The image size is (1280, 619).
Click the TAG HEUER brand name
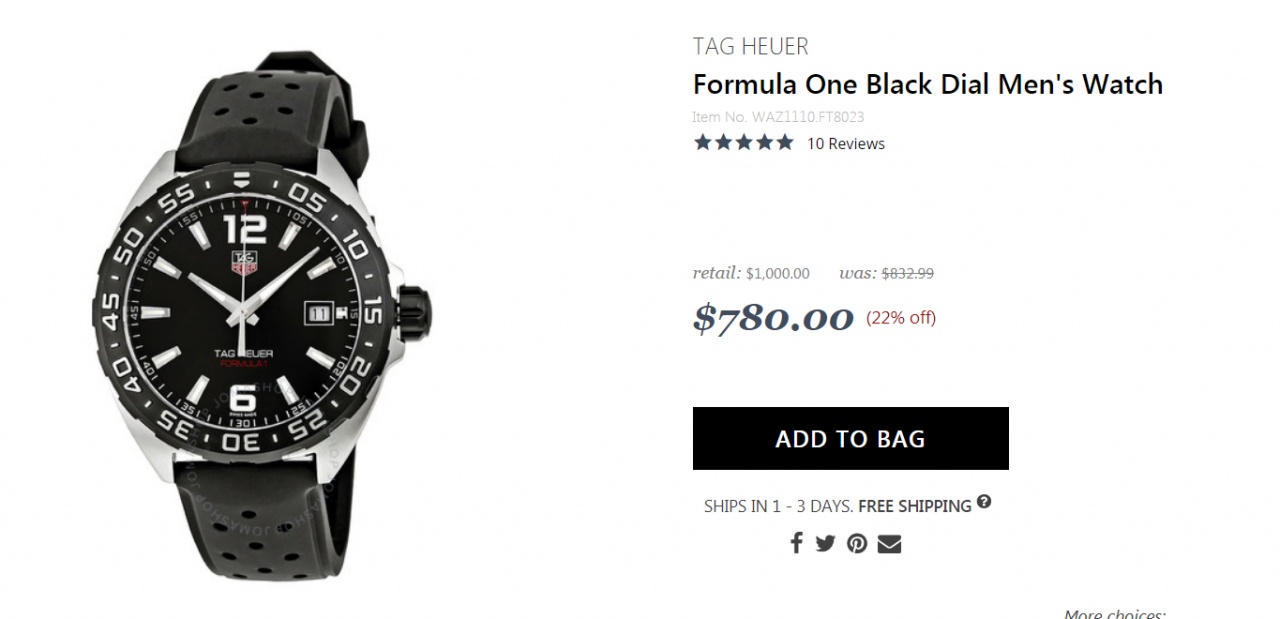[x=750, y=46]
